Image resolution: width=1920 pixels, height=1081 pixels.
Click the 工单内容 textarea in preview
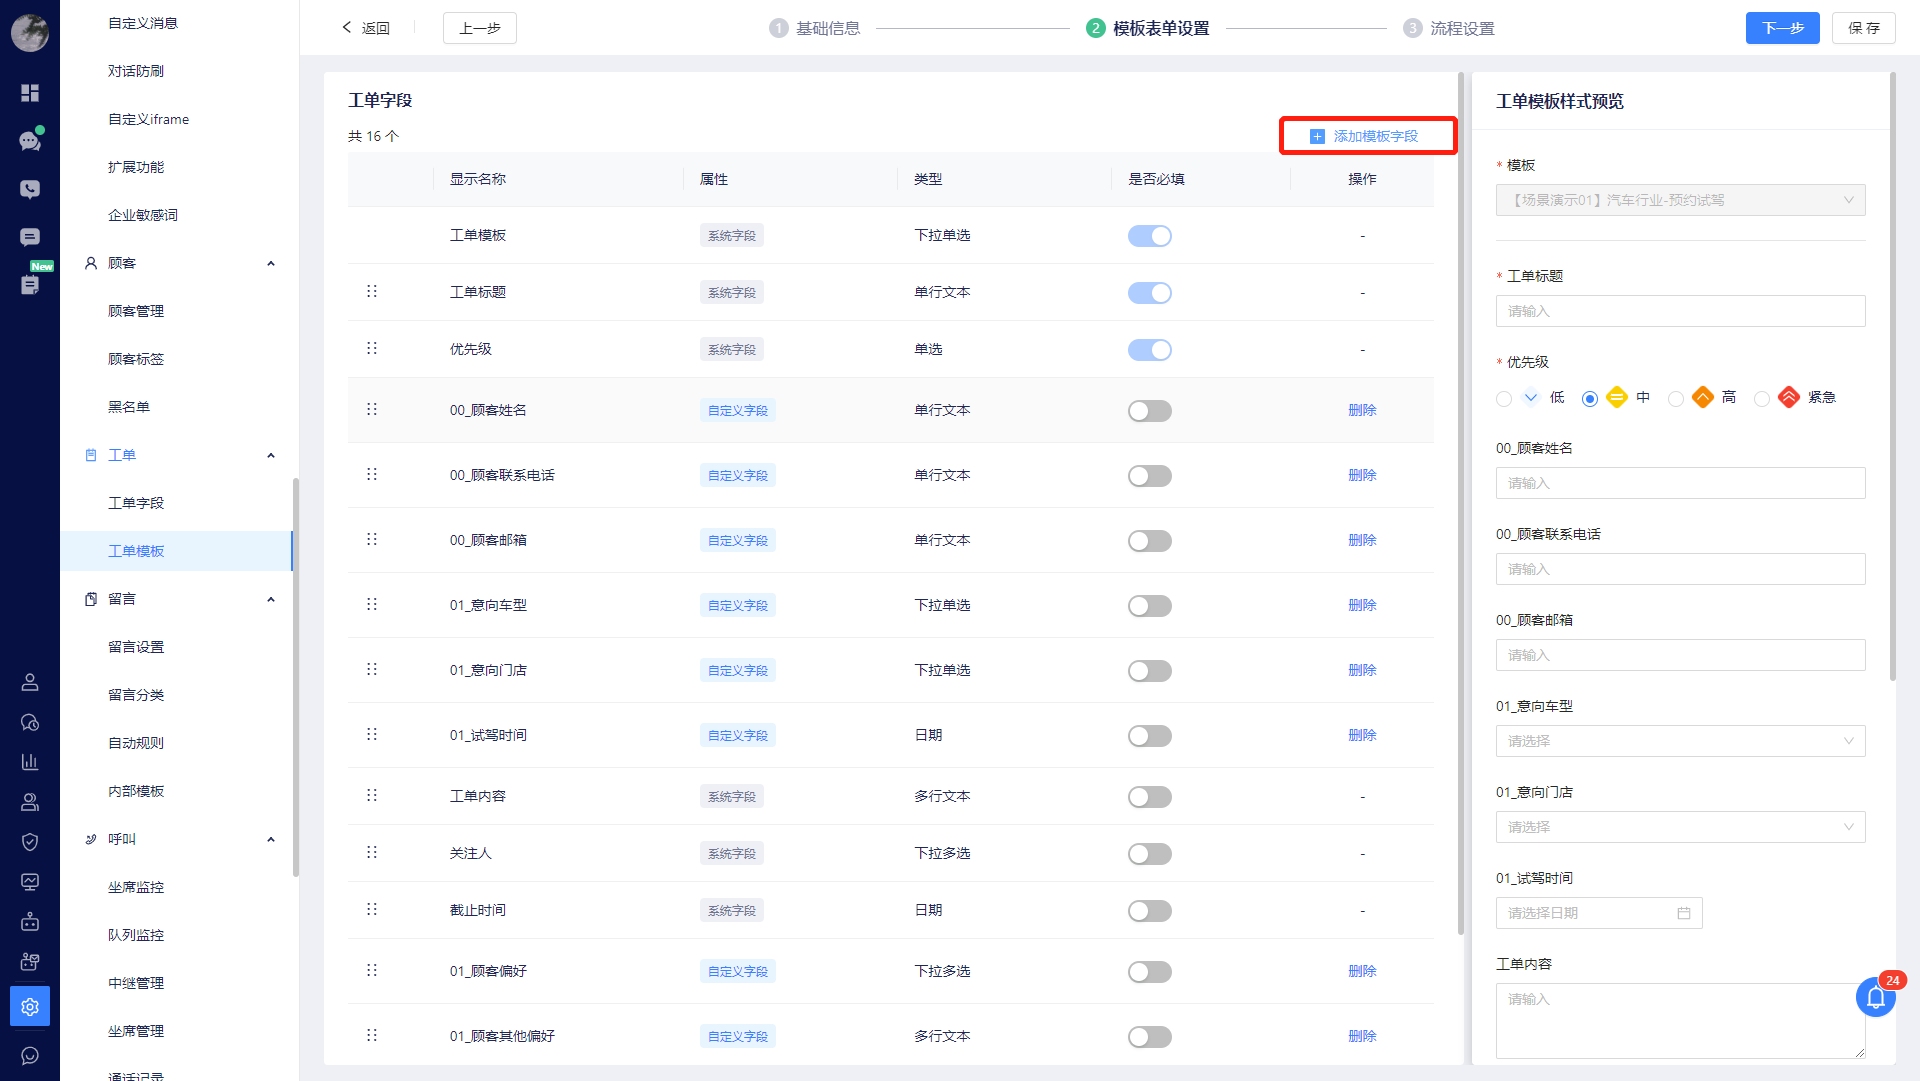1681,1021
